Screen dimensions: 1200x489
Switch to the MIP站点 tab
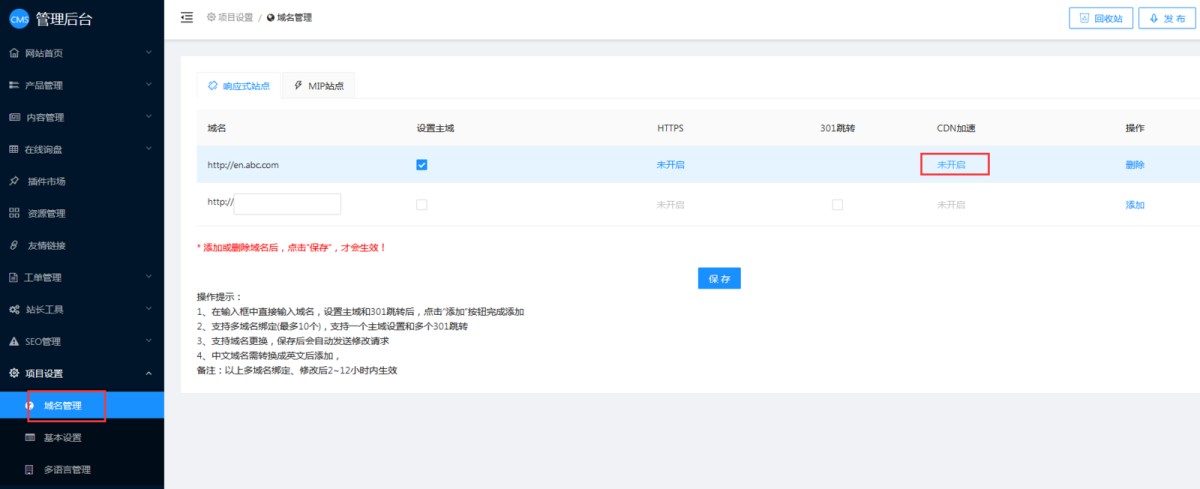point(318,86)
